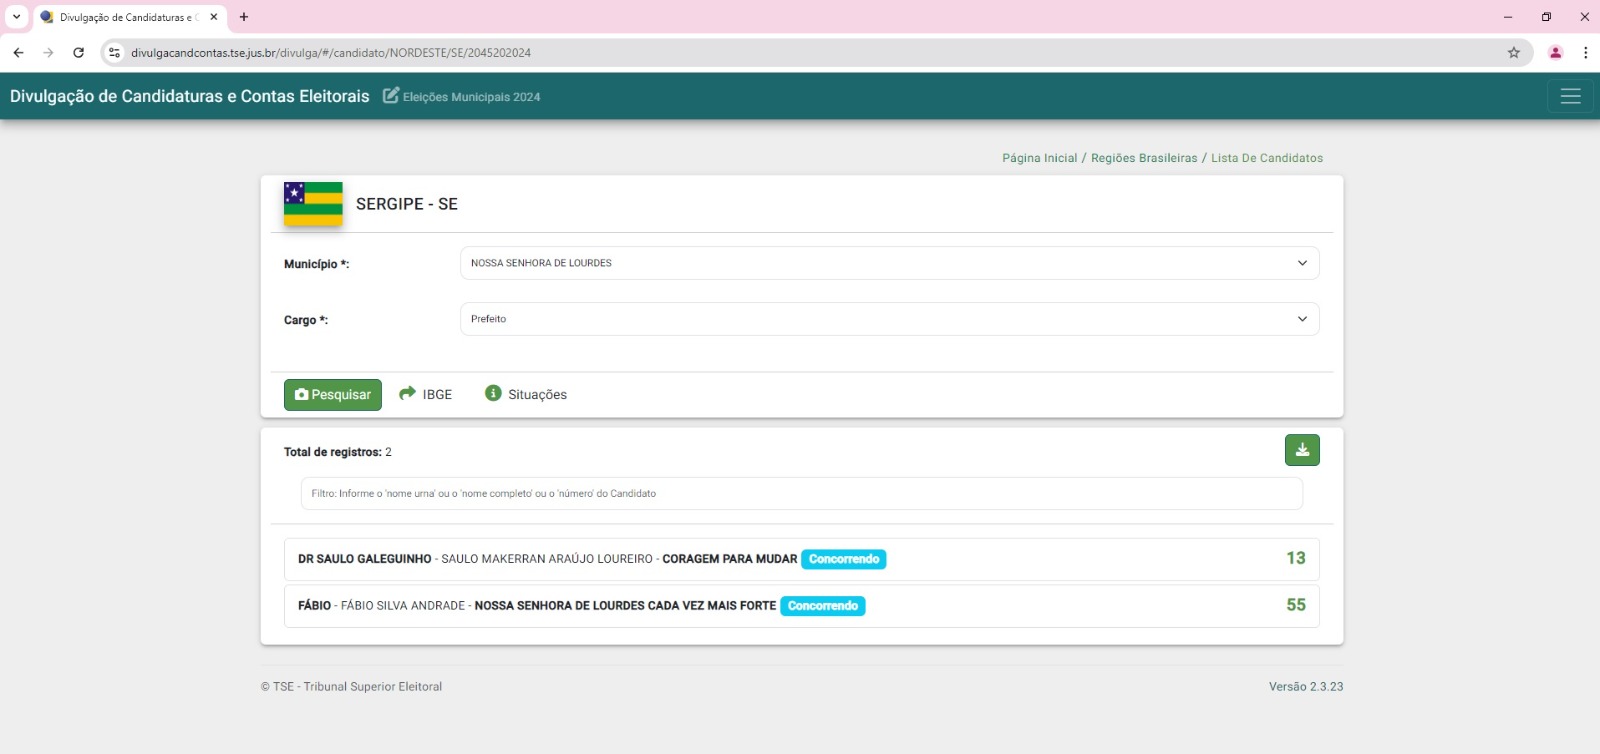Click the Versão 2.3.23 text
Image resolution: width=1600 pixels, height=754 pixels.
[x=1306, y=687]
